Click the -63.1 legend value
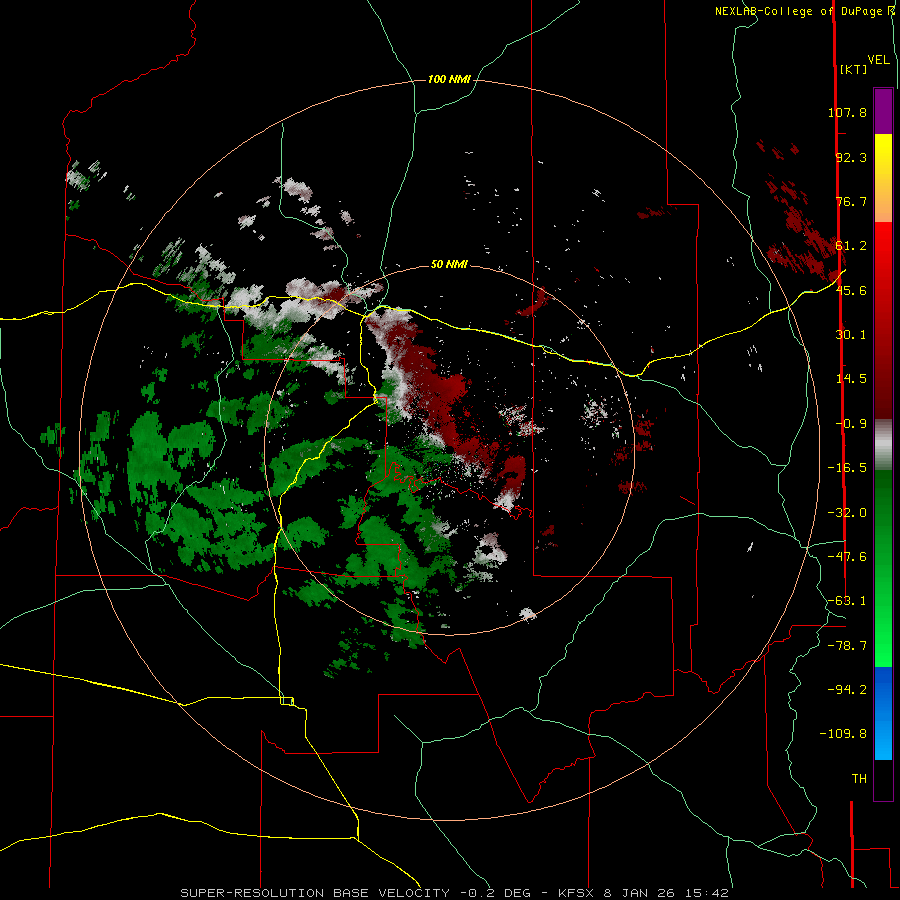Viewport: 900px width, 900px height. (x=847, y=601)
